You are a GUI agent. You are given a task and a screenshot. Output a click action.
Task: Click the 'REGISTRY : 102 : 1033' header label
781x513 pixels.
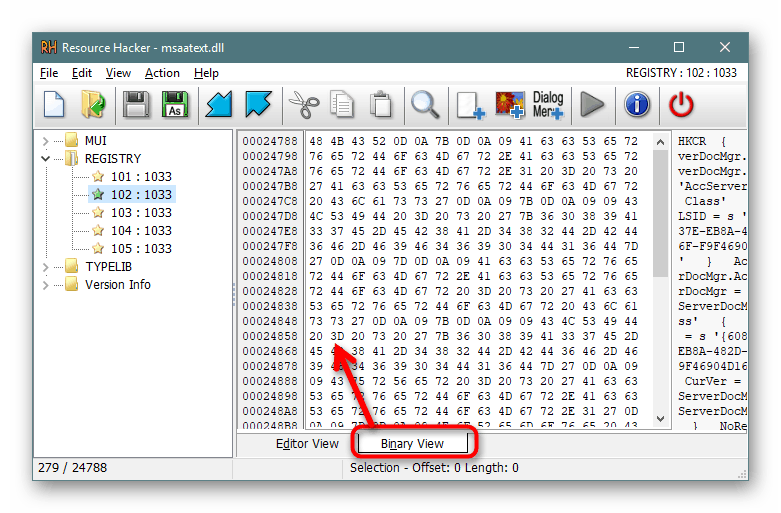point(681,73)
